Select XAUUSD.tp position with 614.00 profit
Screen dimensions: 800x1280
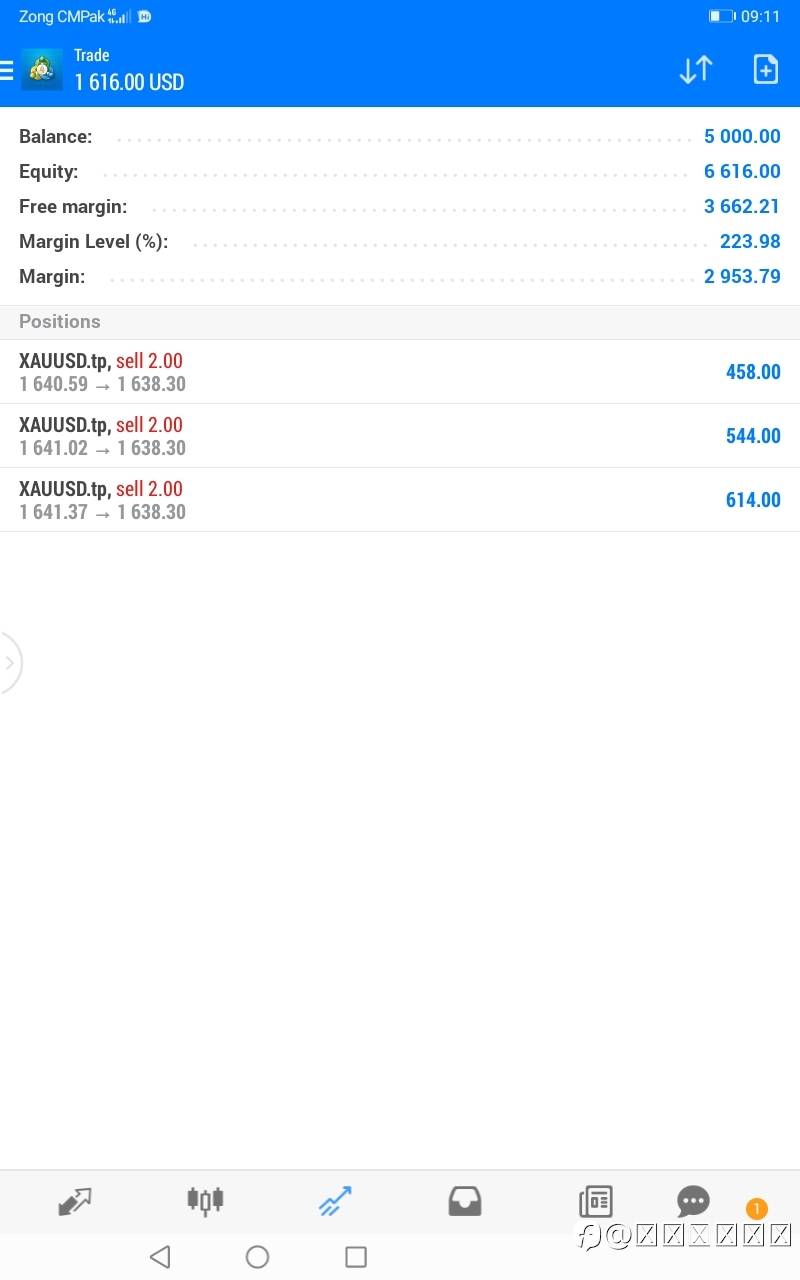(x=400, y=500)
